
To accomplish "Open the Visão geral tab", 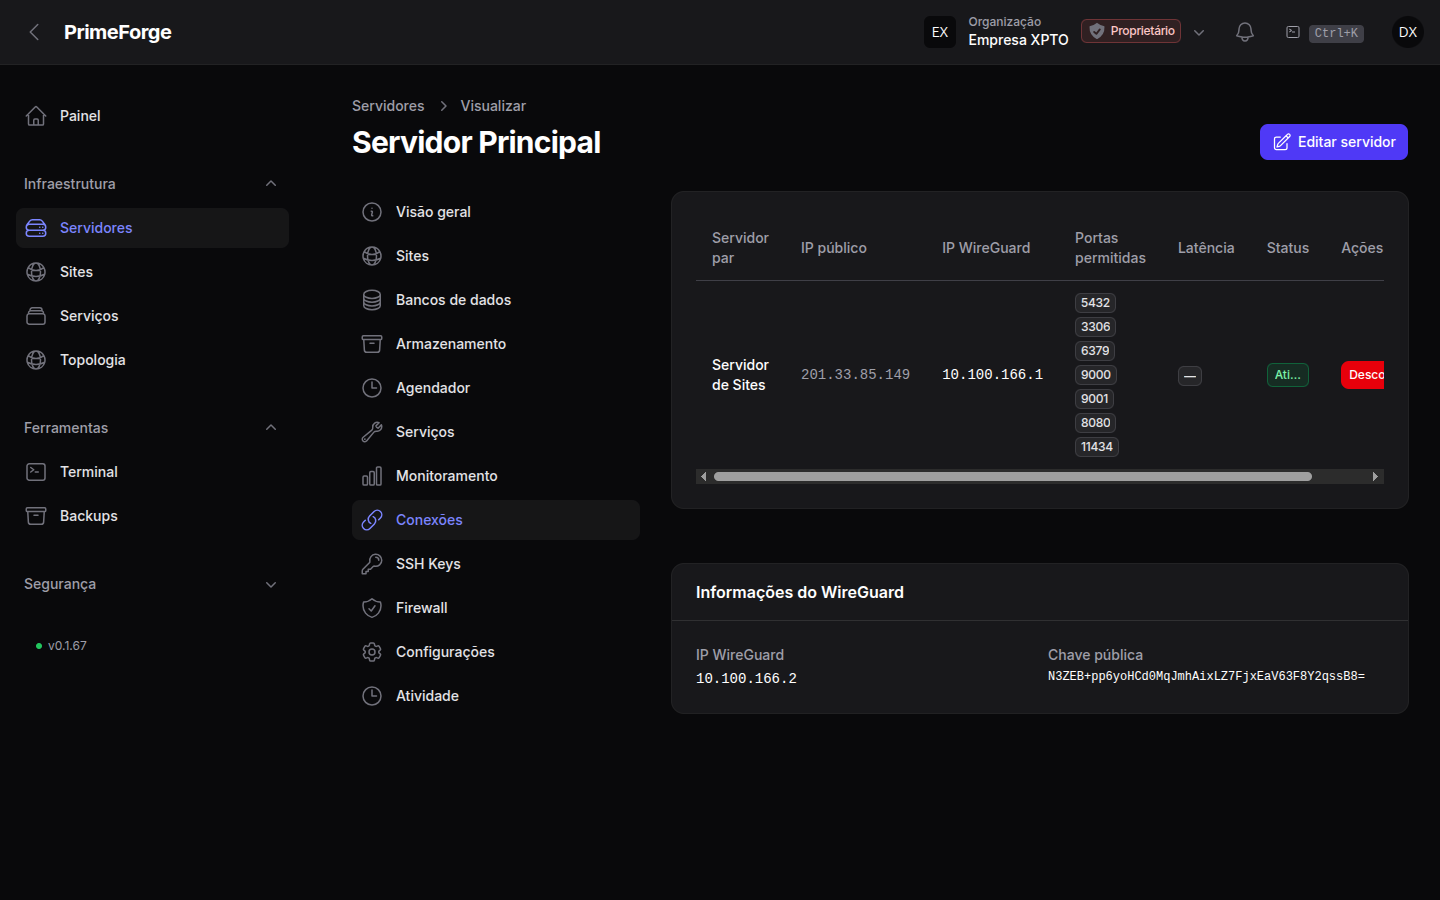I will pyautogui.click(x=496, y=212).
